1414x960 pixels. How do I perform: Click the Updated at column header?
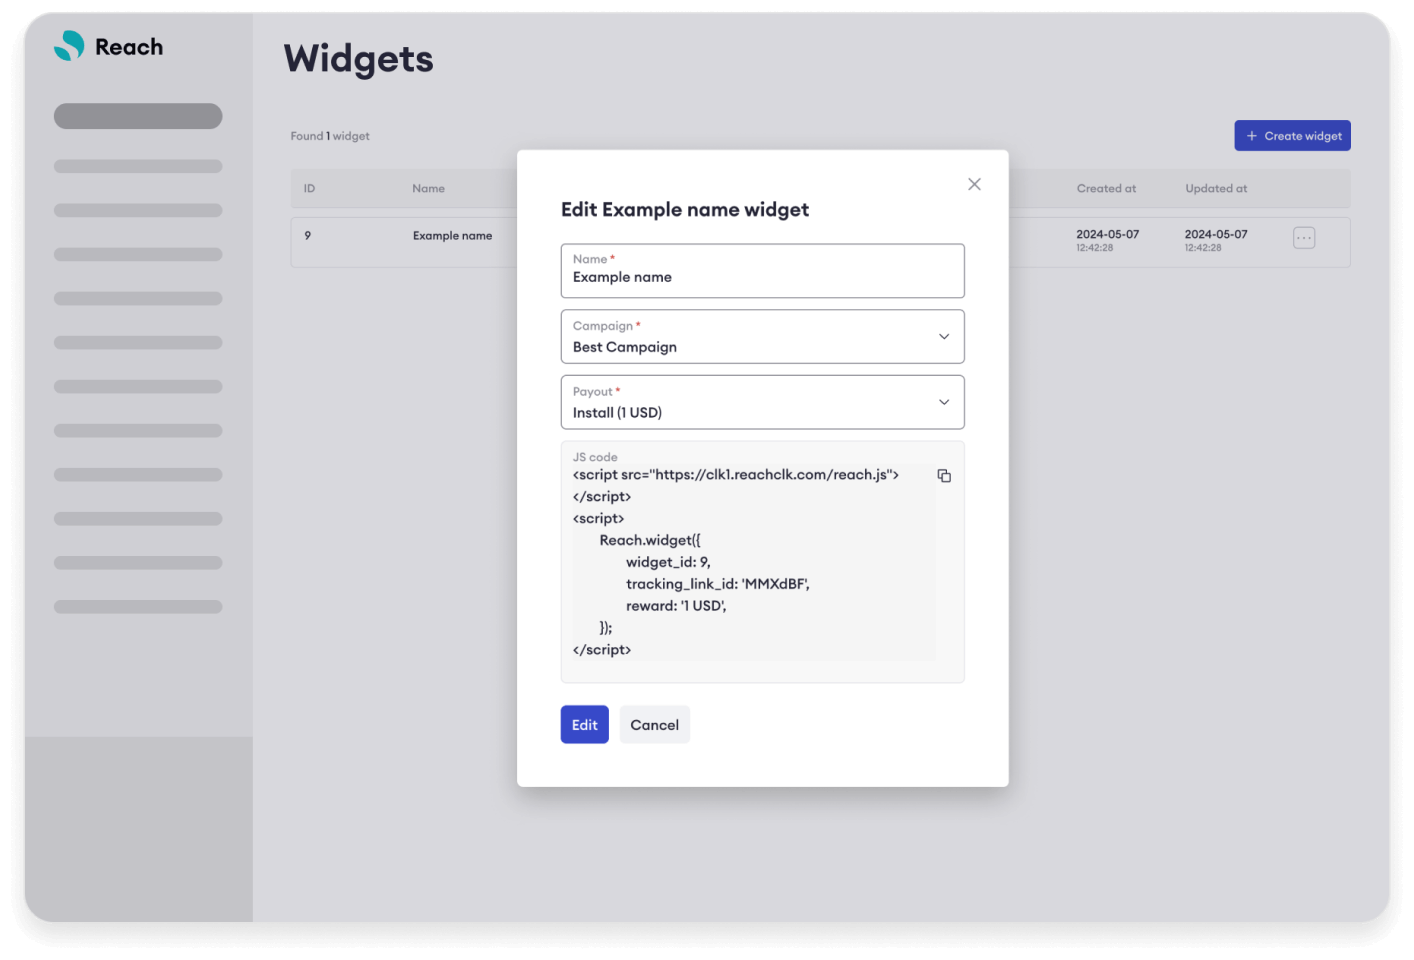(x=1216, y=188)
